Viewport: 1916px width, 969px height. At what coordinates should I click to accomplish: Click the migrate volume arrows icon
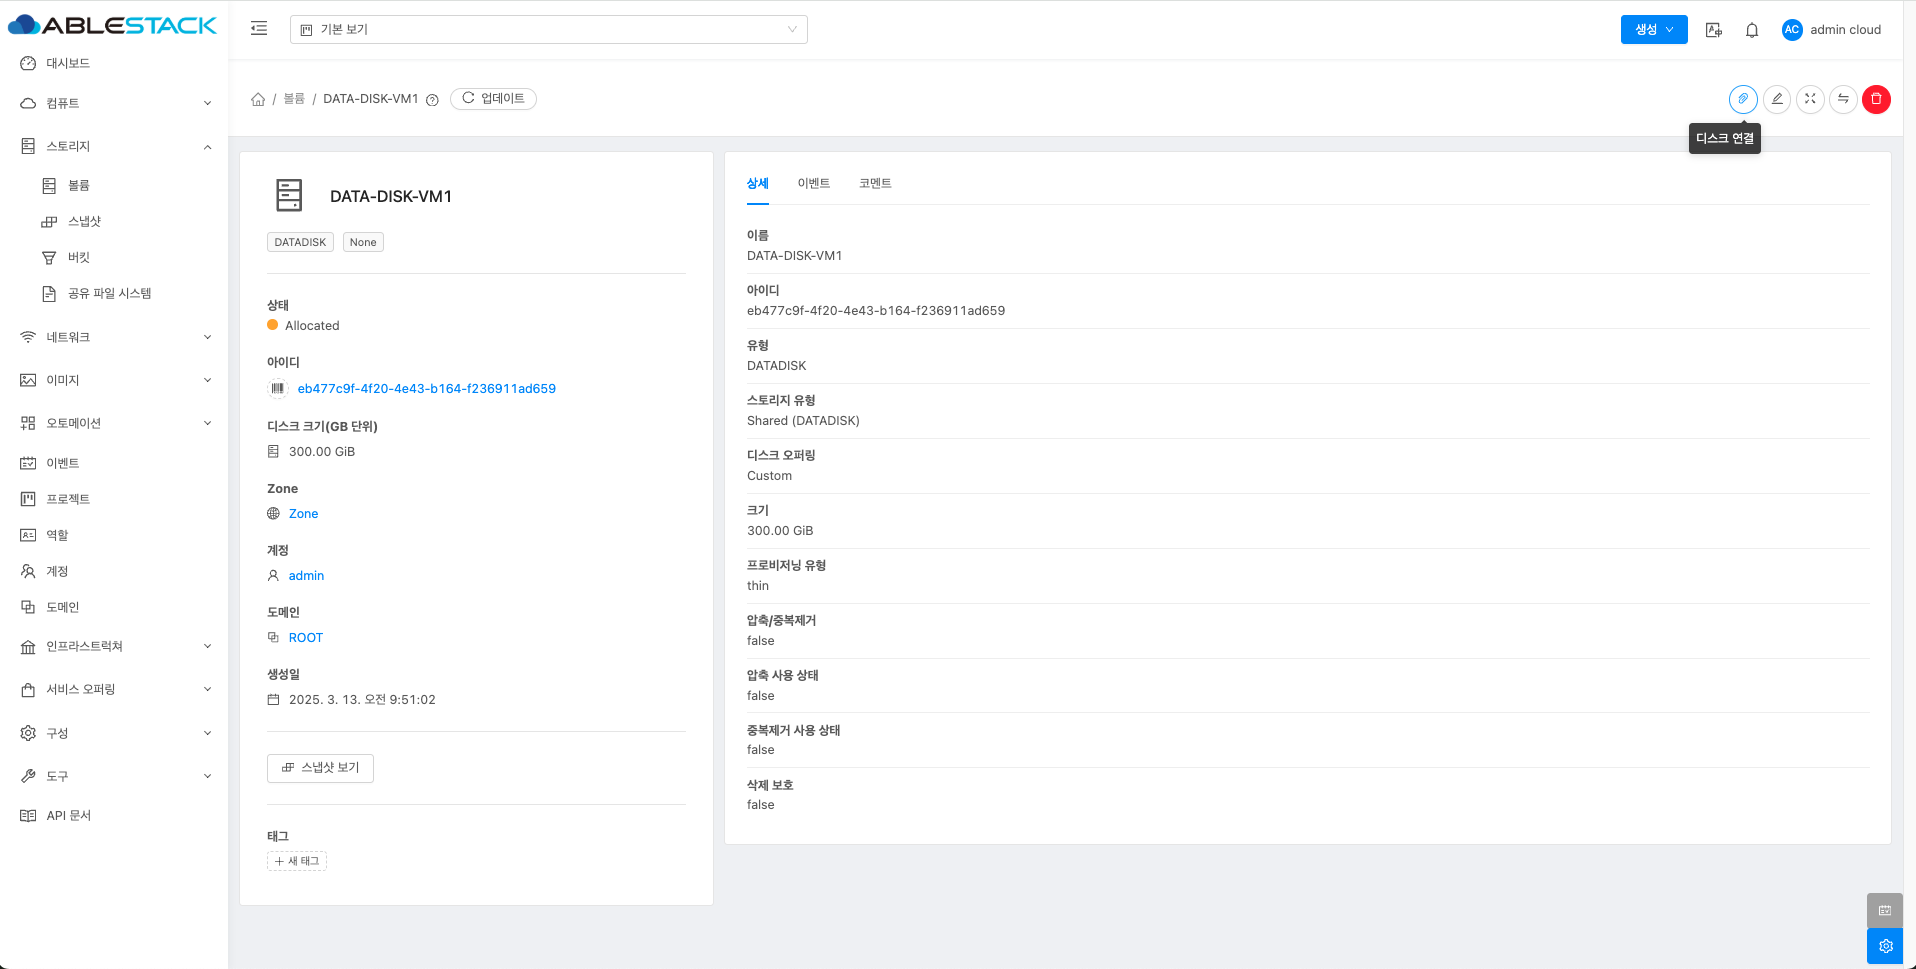(1843, 99)
